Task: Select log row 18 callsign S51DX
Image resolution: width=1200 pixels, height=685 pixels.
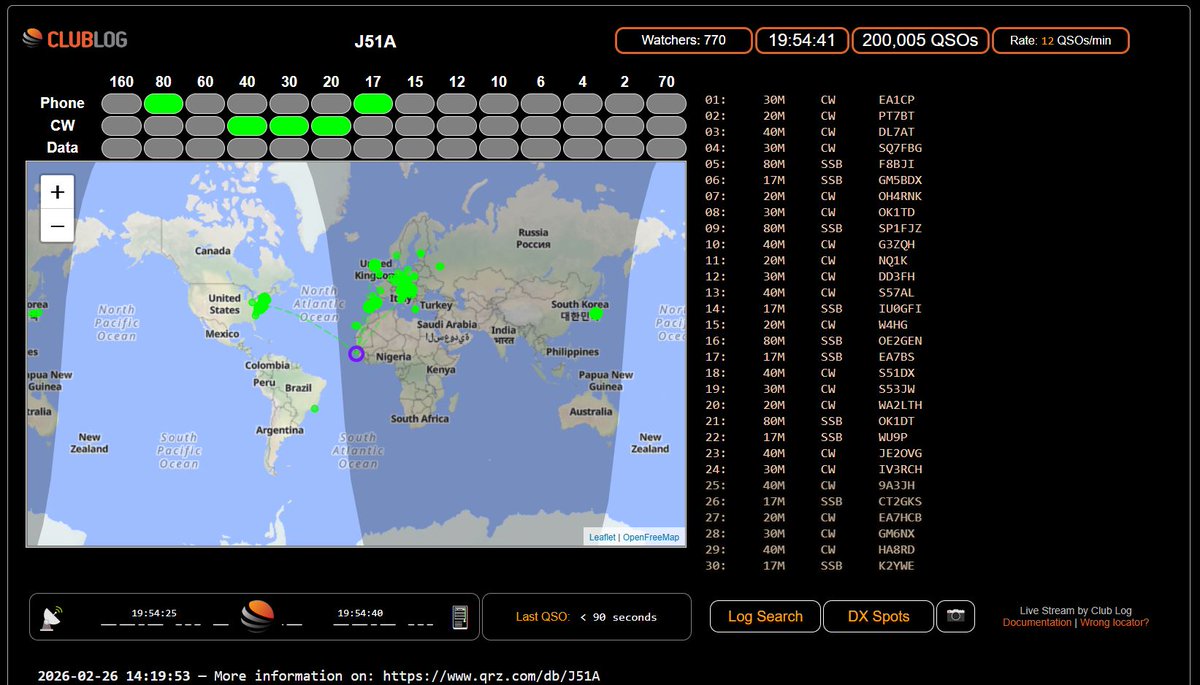Action: pyautogui.click(x=897, y=373)
